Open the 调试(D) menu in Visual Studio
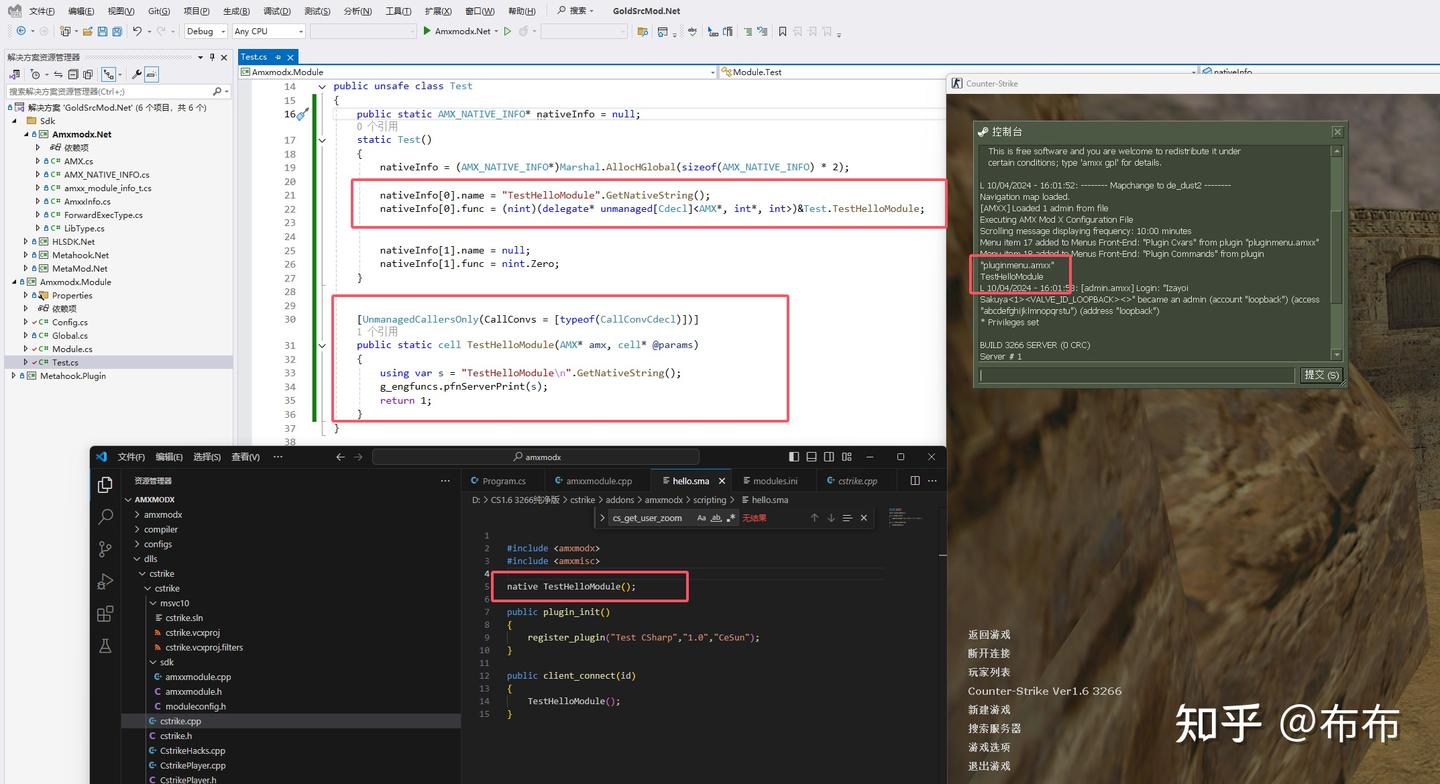The image size is (1440, 784). pyautogui.click(x=276, y=11)
